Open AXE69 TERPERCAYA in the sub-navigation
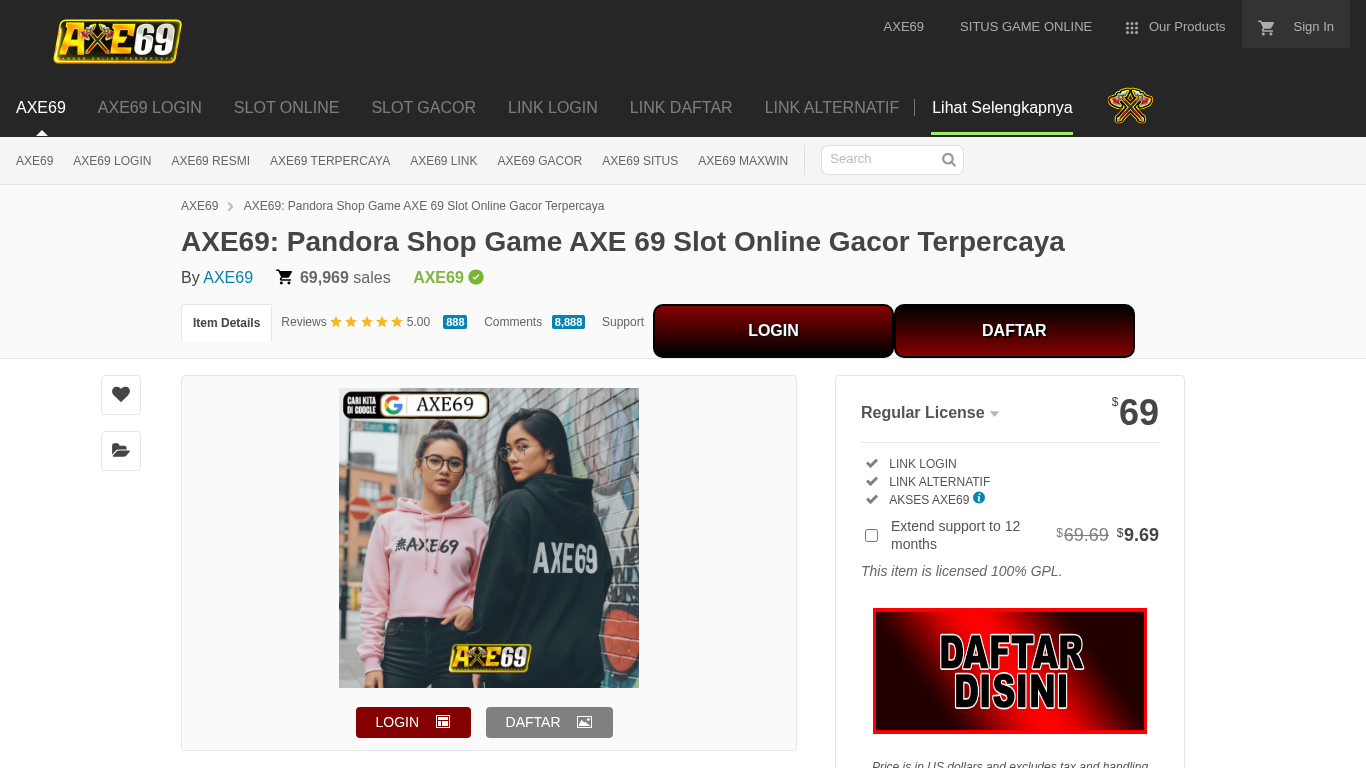Screen dimensions: 1366x768 (330, 161)
